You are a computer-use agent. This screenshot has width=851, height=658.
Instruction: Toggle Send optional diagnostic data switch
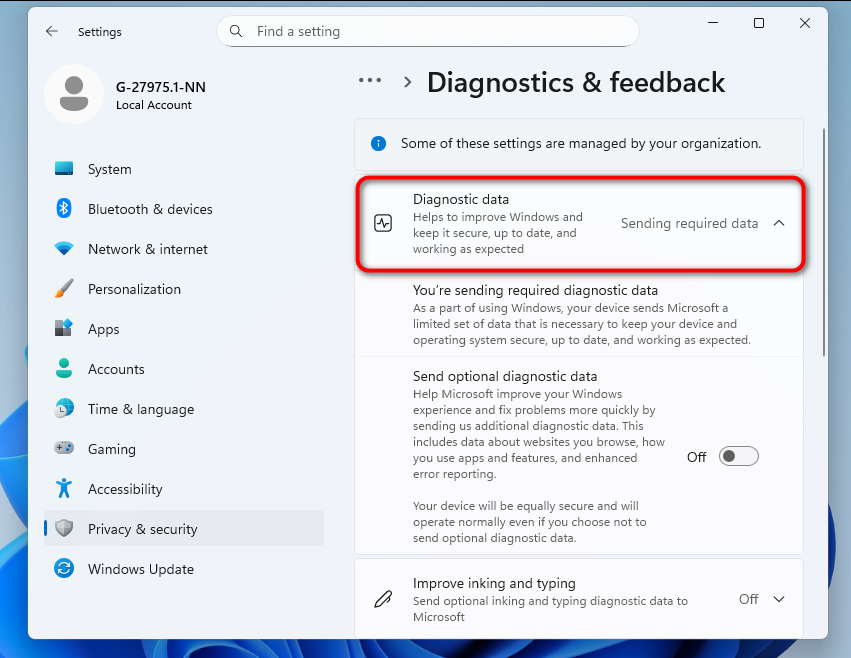(739, 457)
